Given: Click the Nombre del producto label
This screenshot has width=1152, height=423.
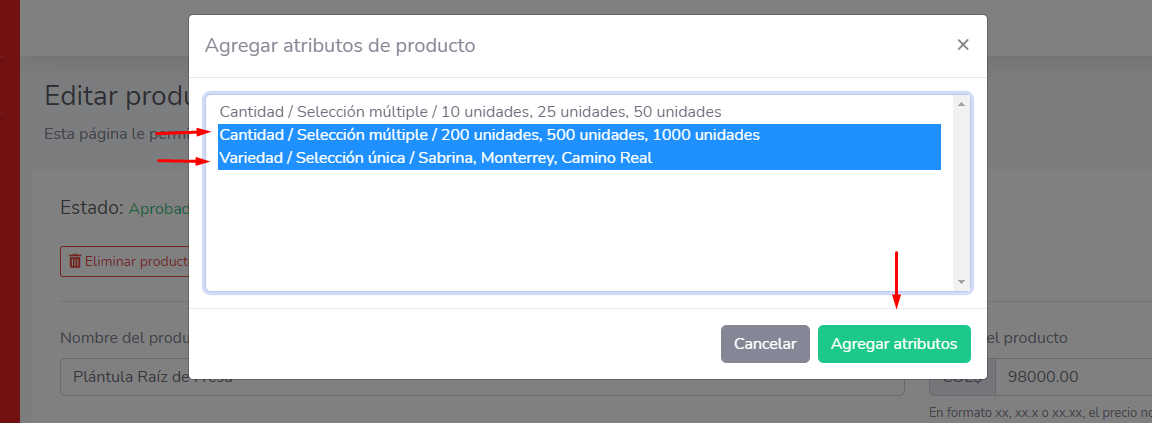Looking at the screenshot, I should click(x=124, y=338).
